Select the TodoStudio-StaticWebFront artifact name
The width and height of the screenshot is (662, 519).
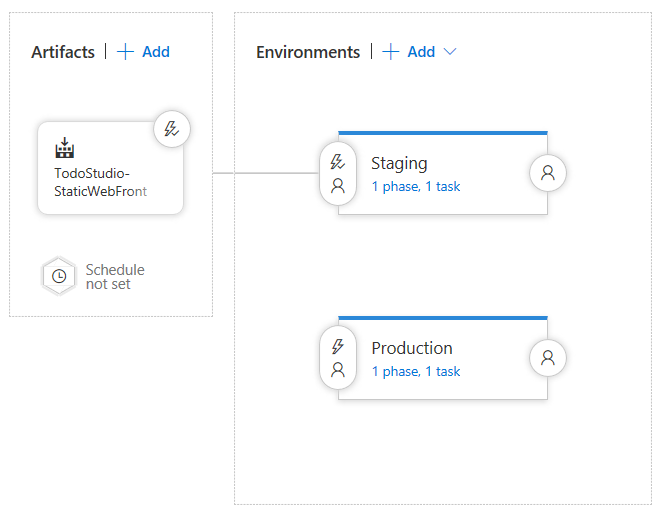[x=100, y=182]
